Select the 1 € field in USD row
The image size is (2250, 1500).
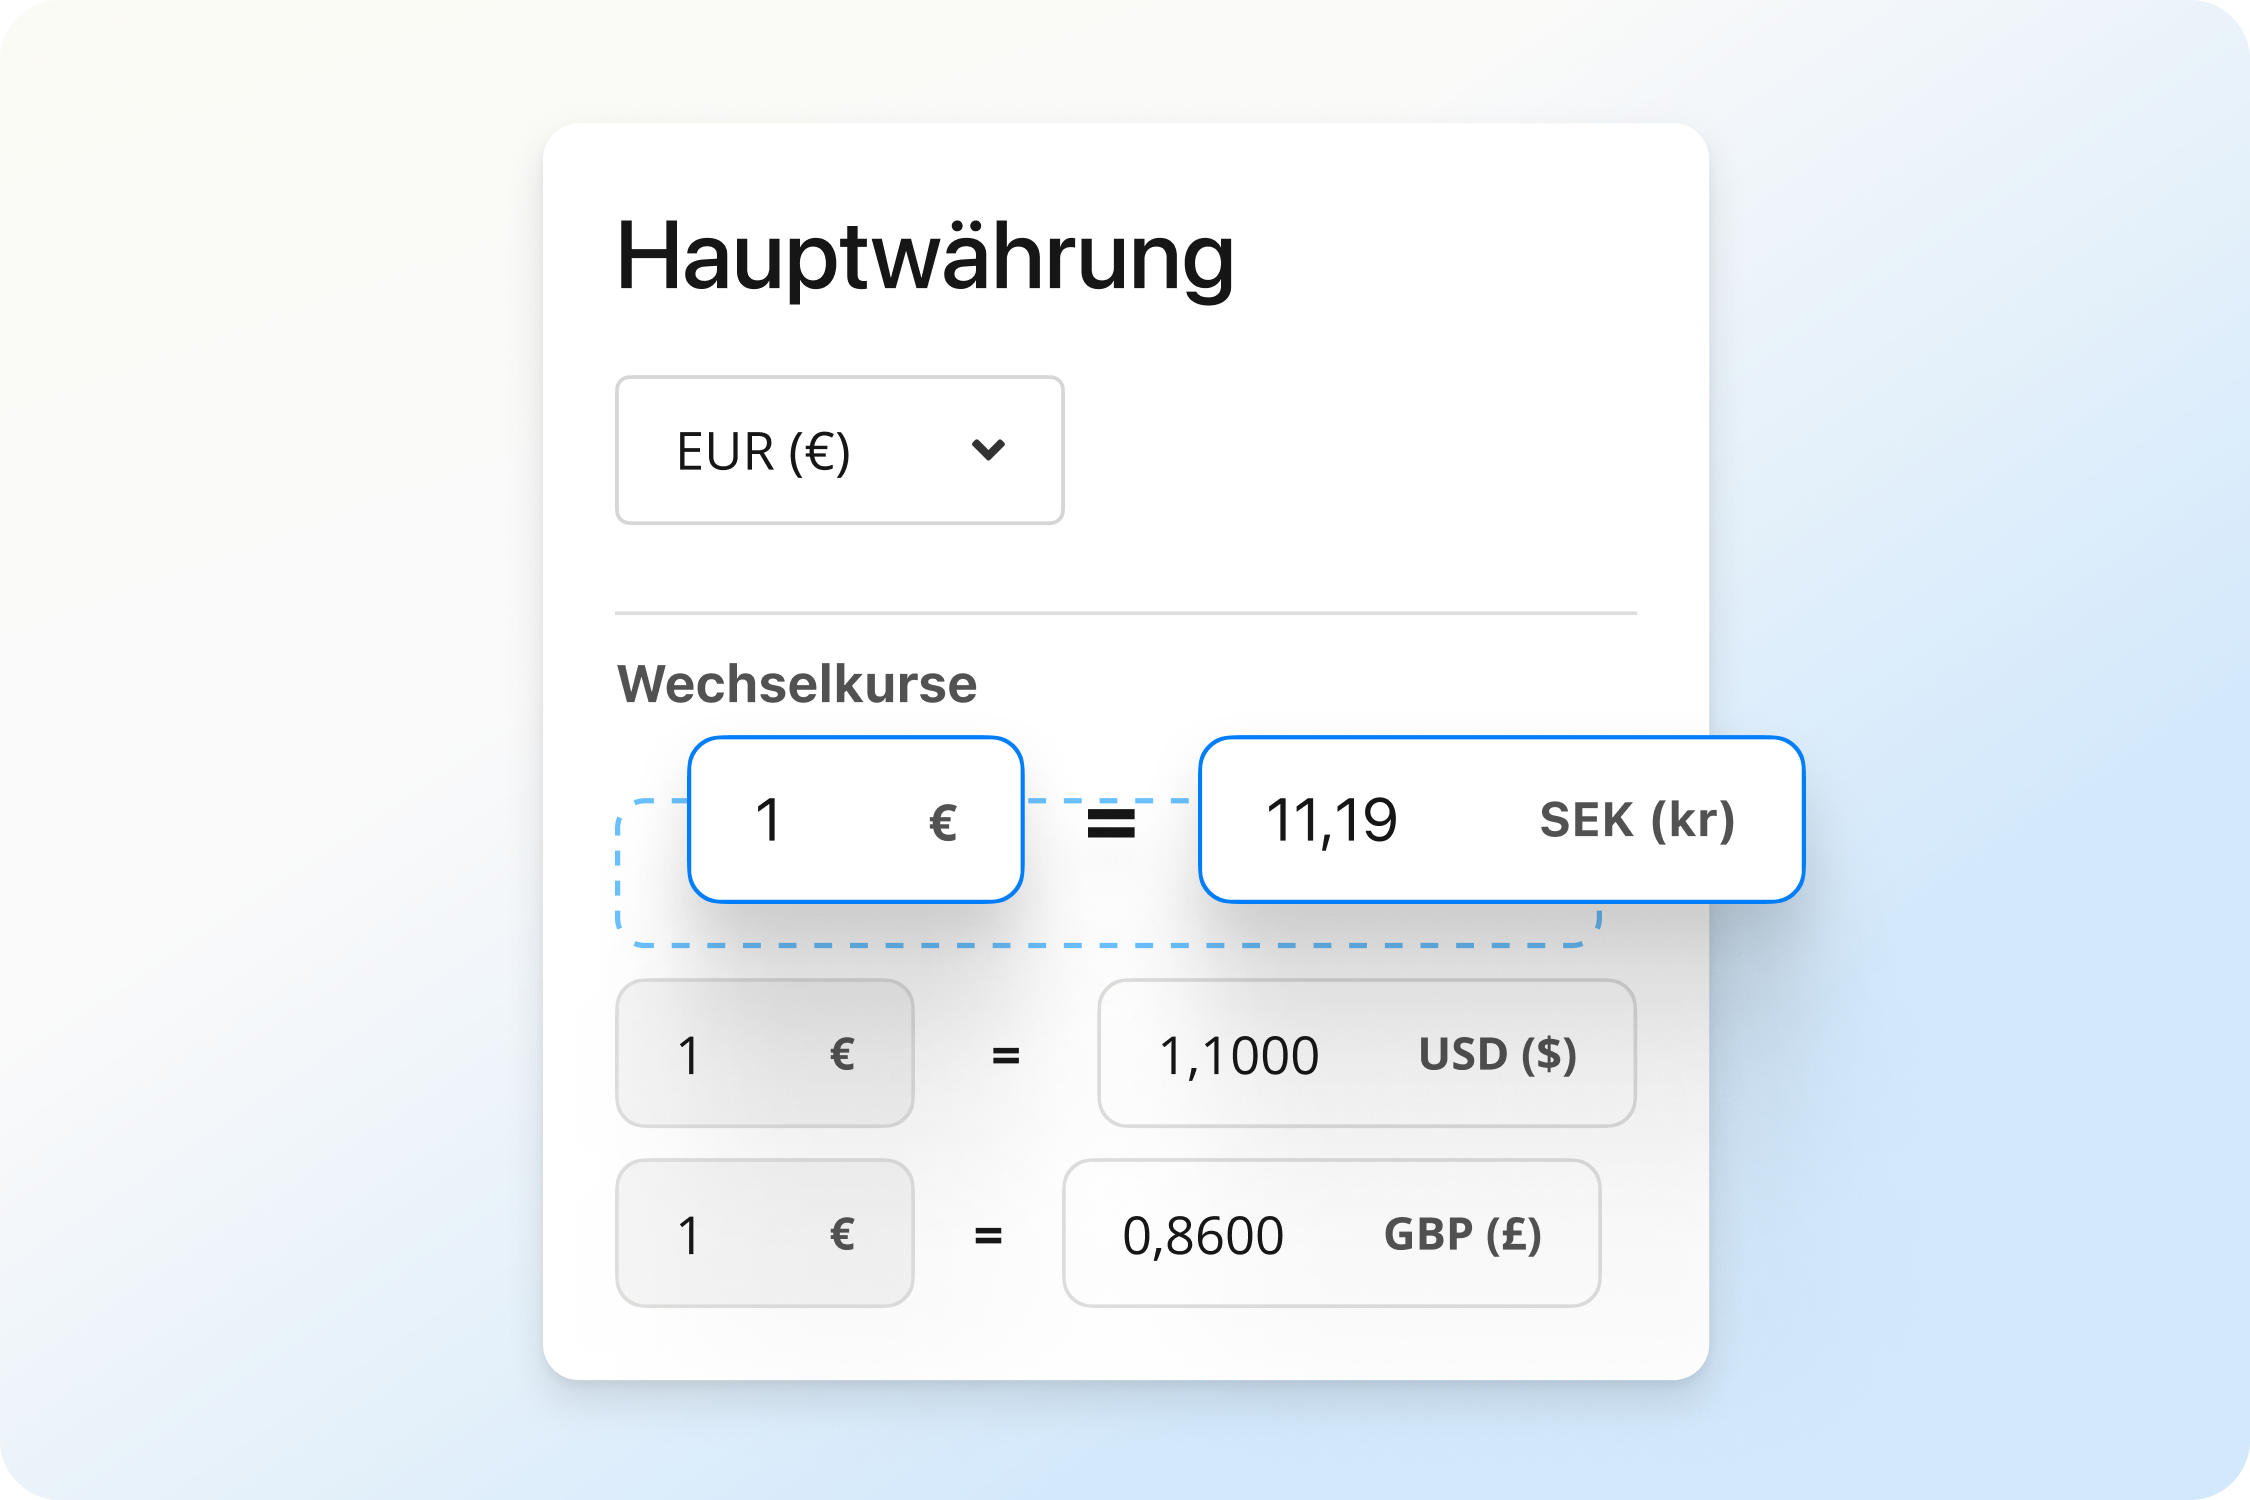click(765, 1054)
